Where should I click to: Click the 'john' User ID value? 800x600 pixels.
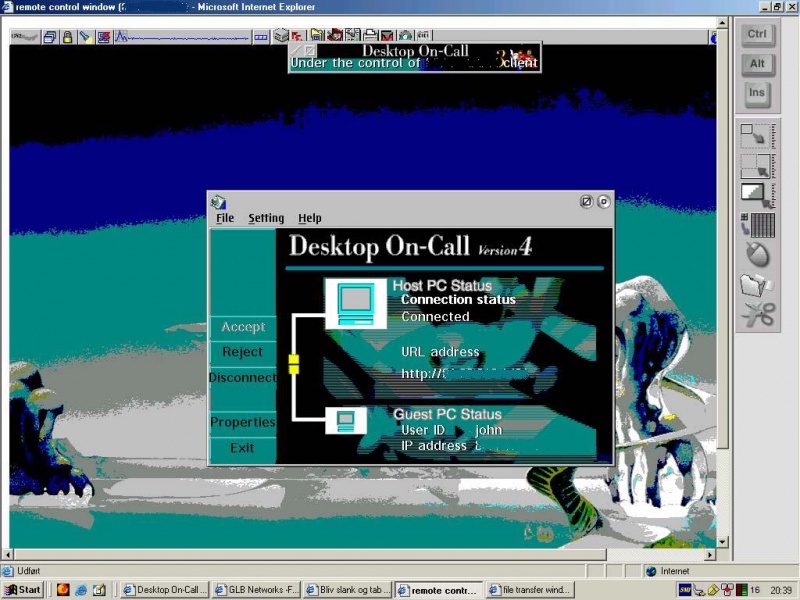click(489, 430)
